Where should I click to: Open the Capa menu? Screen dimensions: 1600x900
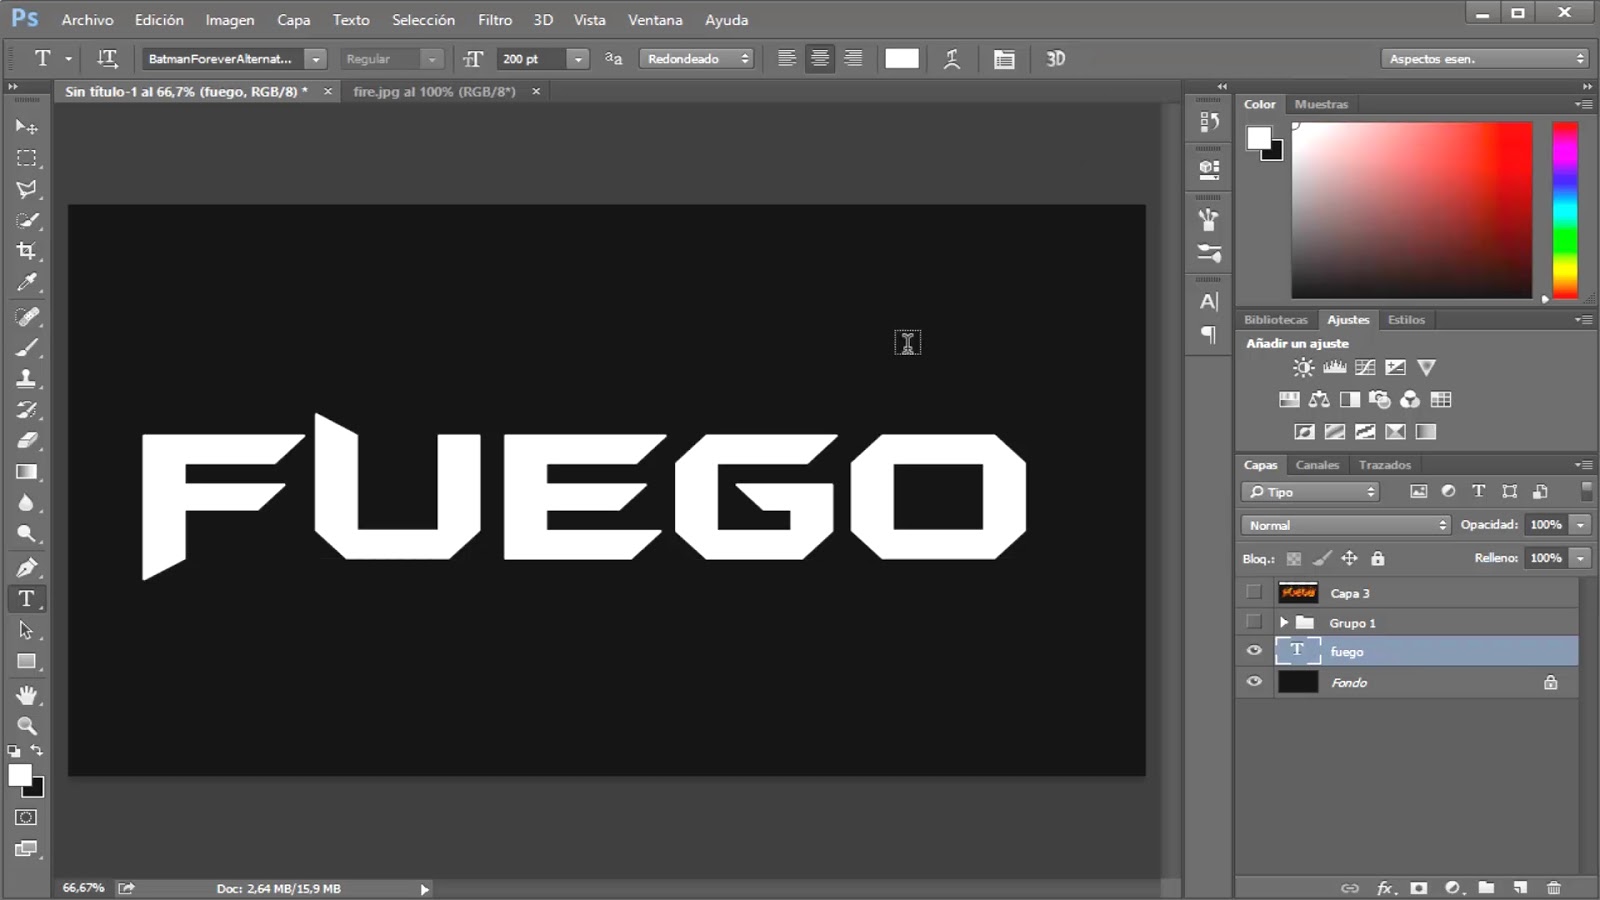point(293,20)
